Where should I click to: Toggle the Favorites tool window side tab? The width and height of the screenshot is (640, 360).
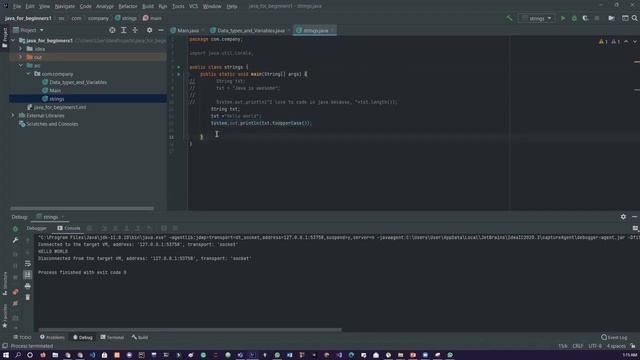click(4, 315)
